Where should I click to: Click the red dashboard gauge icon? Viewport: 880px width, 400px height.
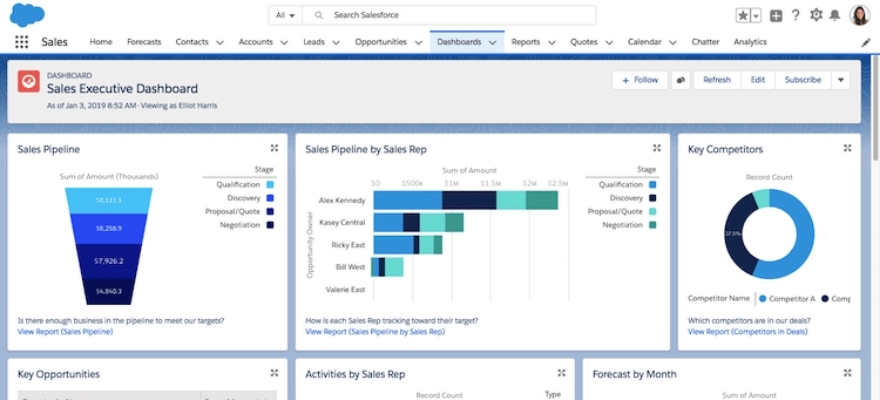(29, 81)
